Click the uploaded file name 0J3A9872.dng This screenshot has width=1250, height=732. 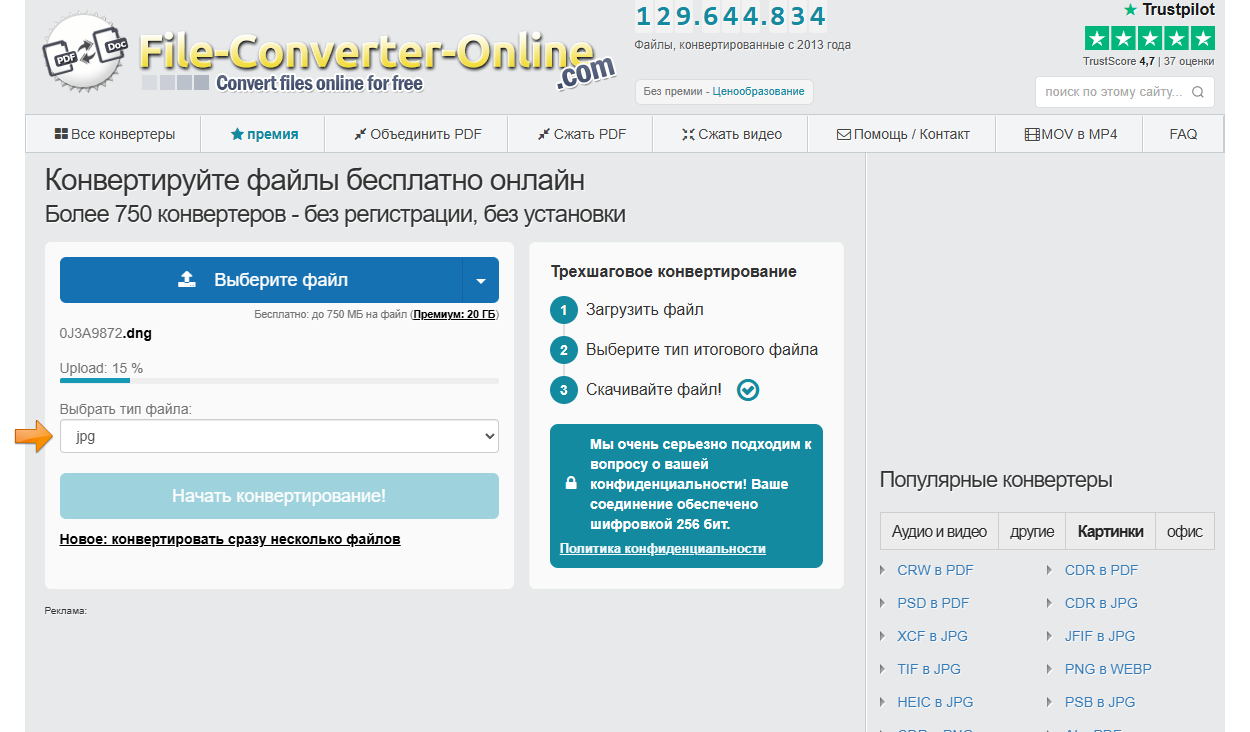pos(106,333)
